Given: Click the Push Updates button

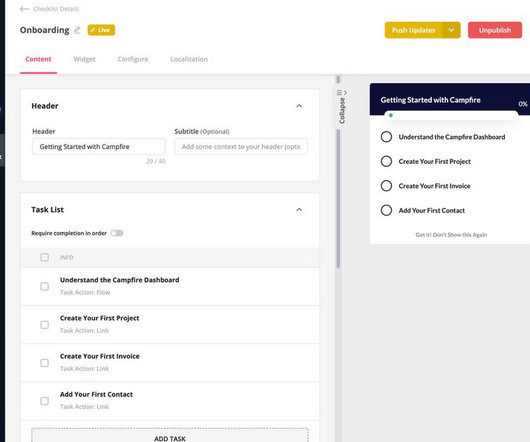Looking at the screenshot, I should 413,30.
